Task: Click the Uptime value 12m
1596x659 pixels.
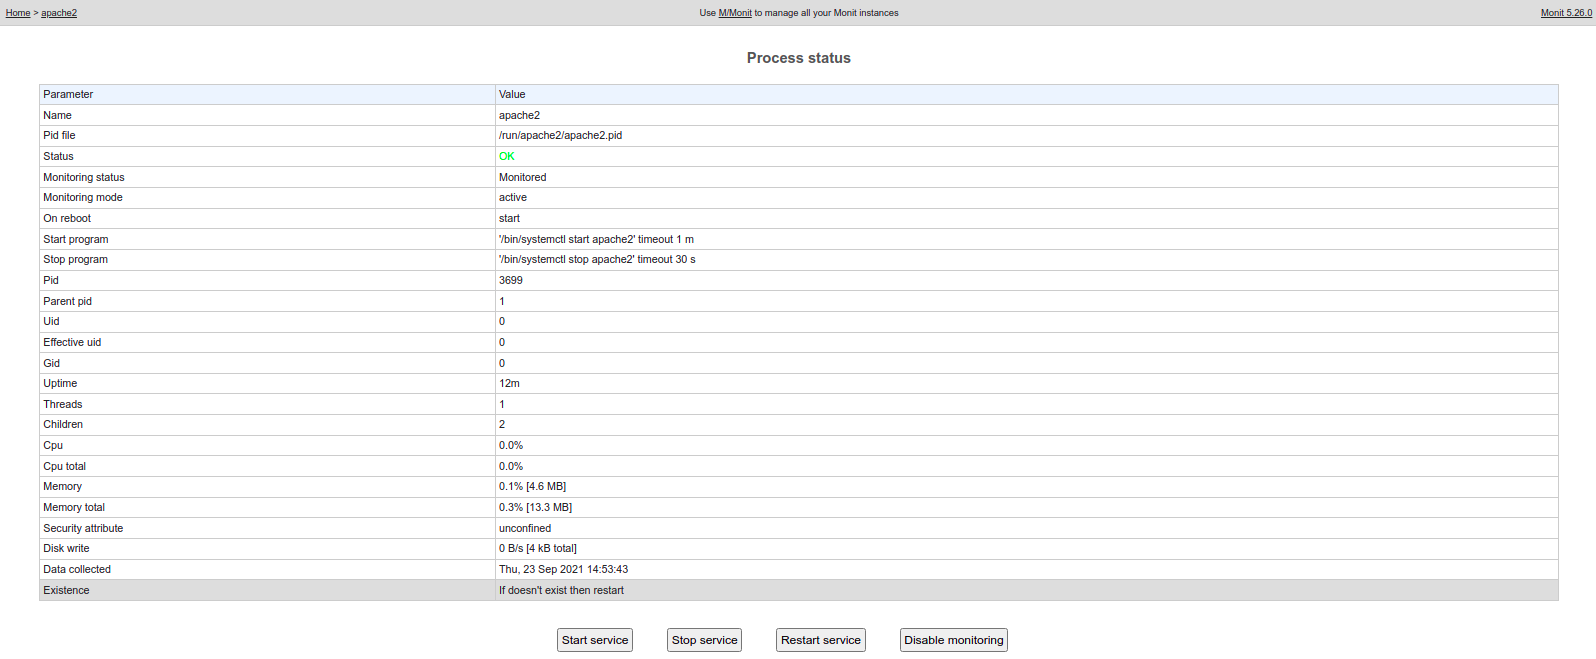Action: (509, 383)
